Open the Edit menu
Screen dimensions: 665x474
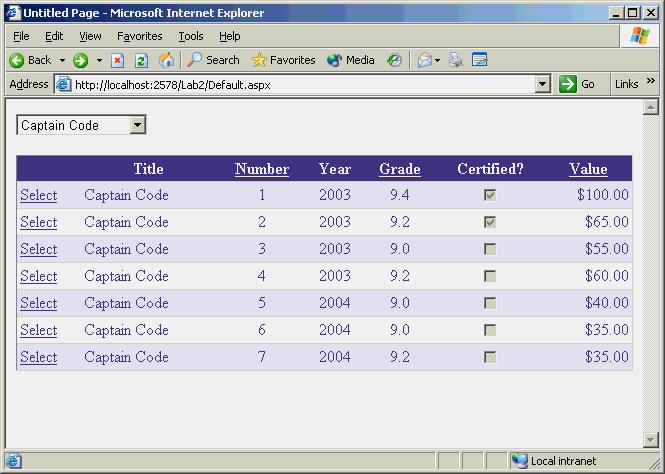[54, 36]
